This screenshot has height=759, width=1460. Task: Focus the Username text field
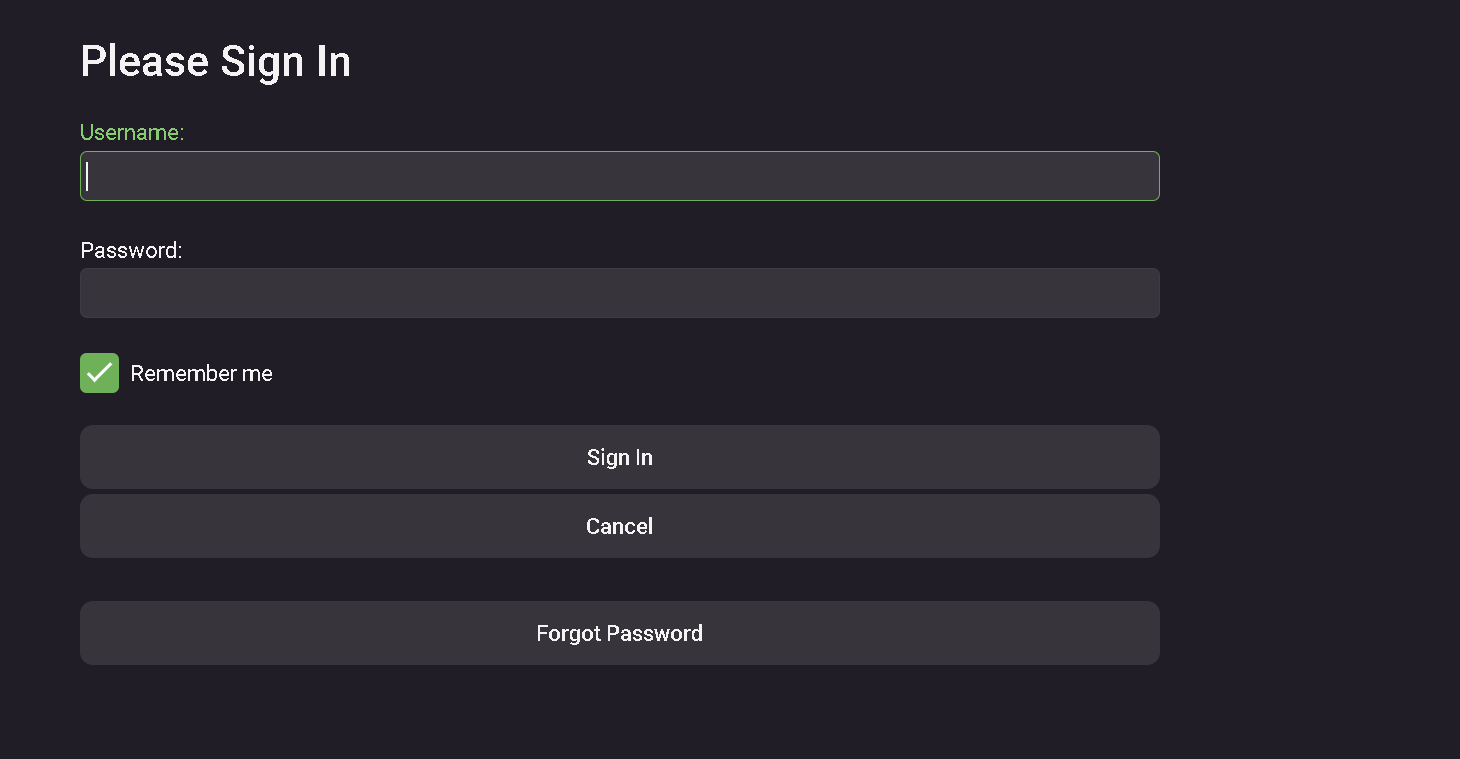[x=619, y=176]
